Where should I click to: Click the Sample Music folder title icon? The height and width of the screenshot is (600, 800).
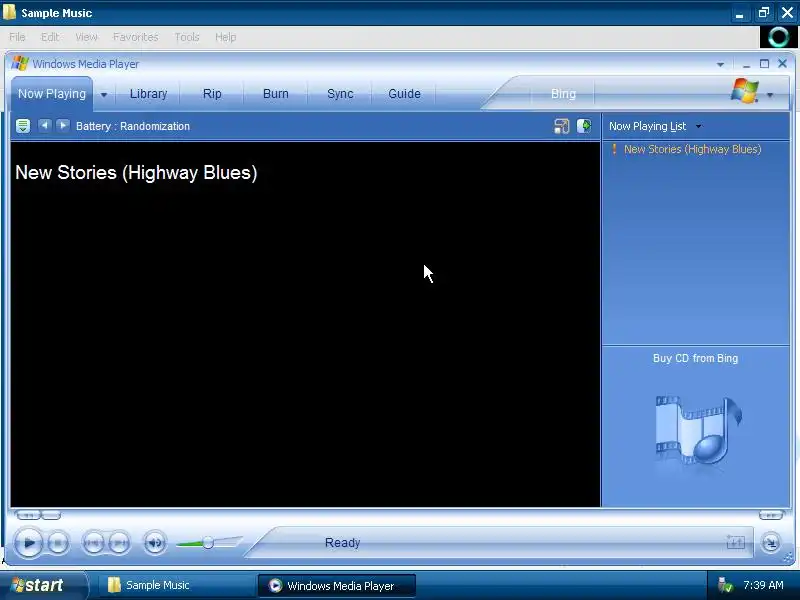pos(9,13)
